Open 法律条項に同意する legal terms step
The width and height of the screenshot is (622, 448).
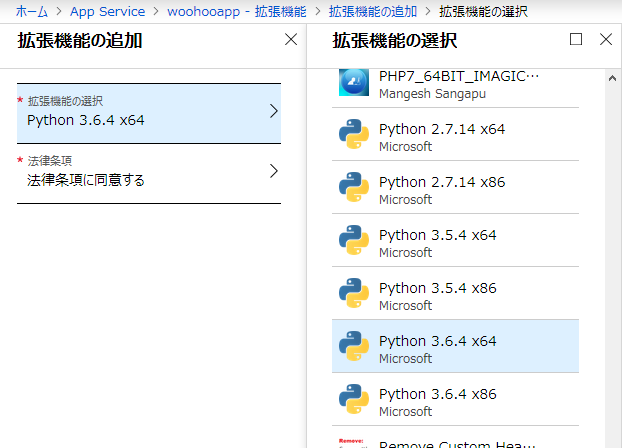[149, 173]
